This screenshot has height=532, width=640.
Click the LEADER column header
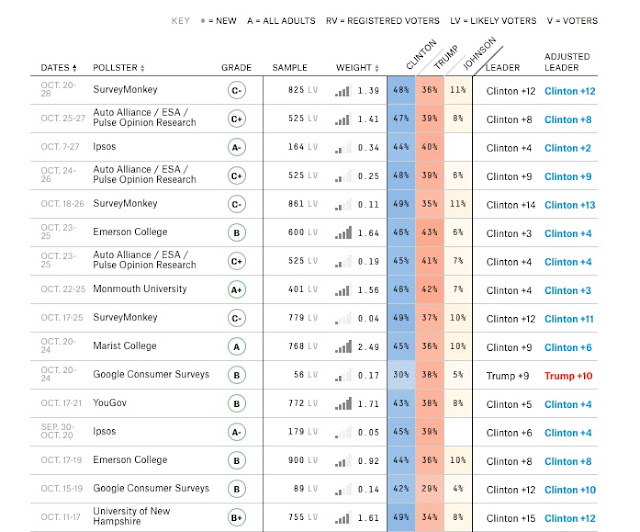tap(503, 68)
